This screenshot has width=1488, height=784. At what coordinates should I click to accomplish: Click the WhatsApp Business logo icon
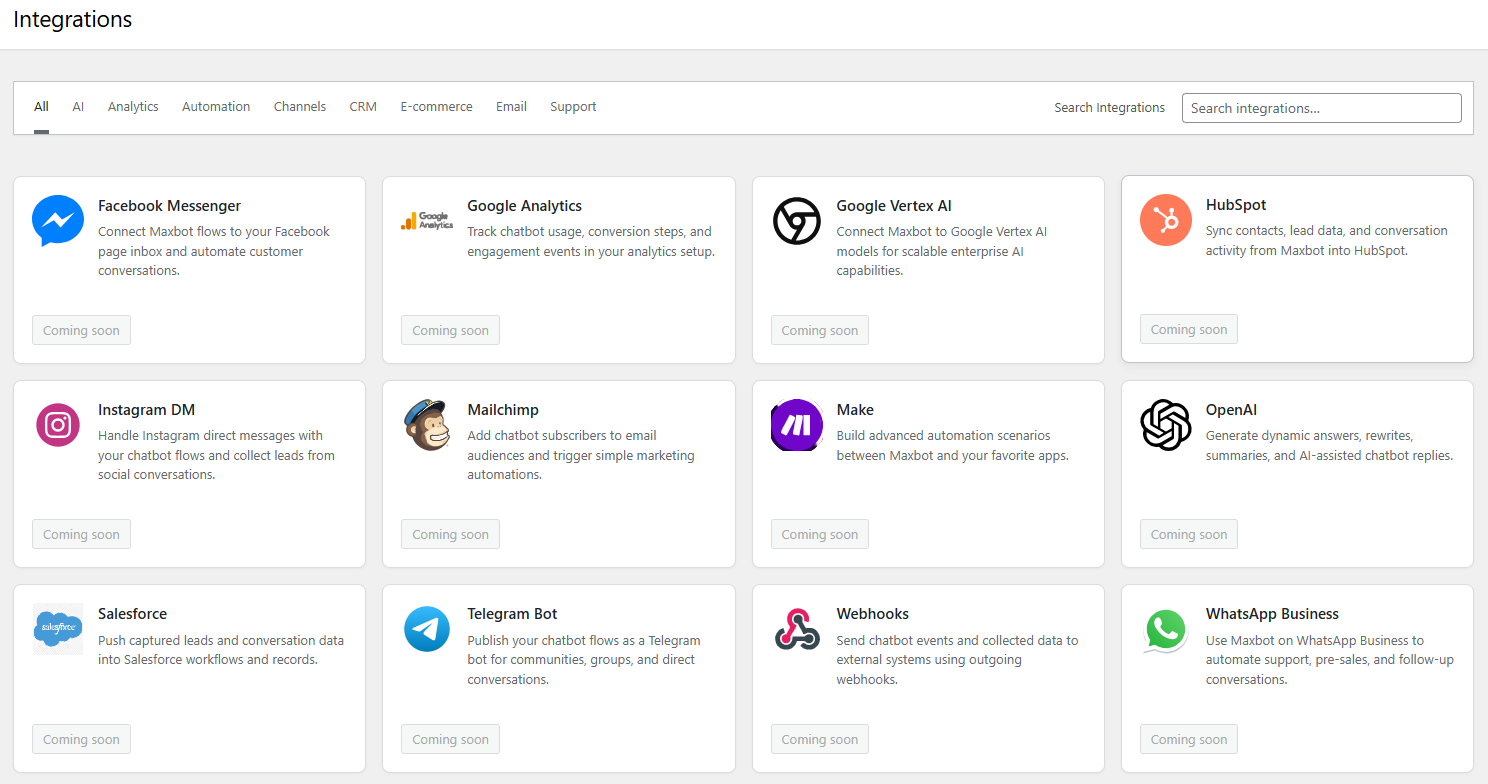(x=1166, y=629)
